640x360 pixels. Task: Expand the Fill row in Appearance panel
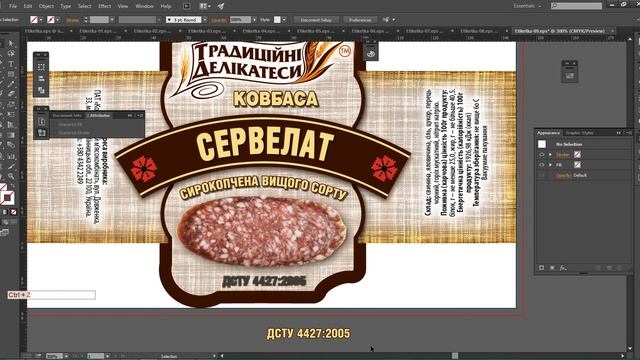click(550, 165)
